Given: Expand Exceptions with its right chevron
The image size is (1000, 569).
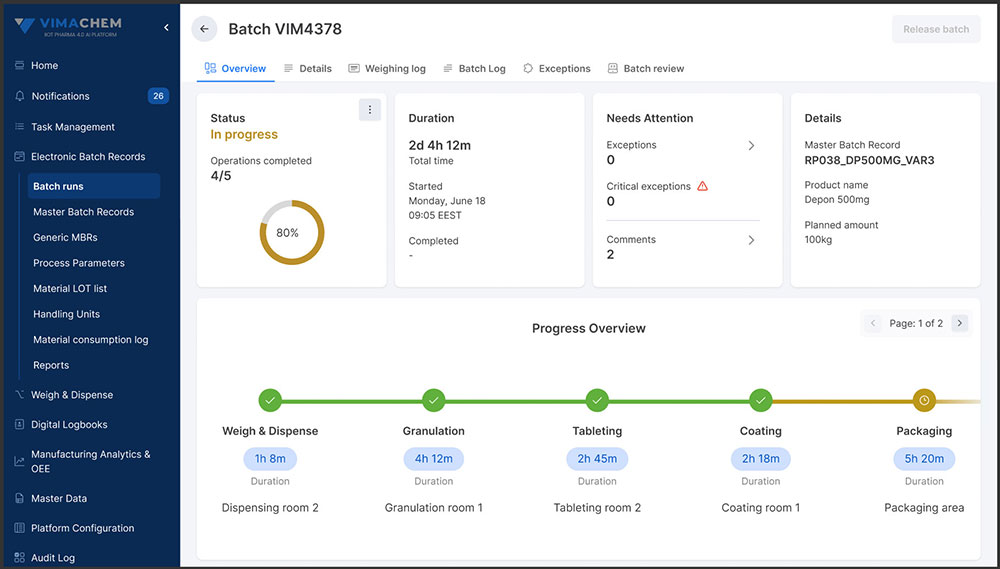Looking at the screenshot, I should [751, 145].
